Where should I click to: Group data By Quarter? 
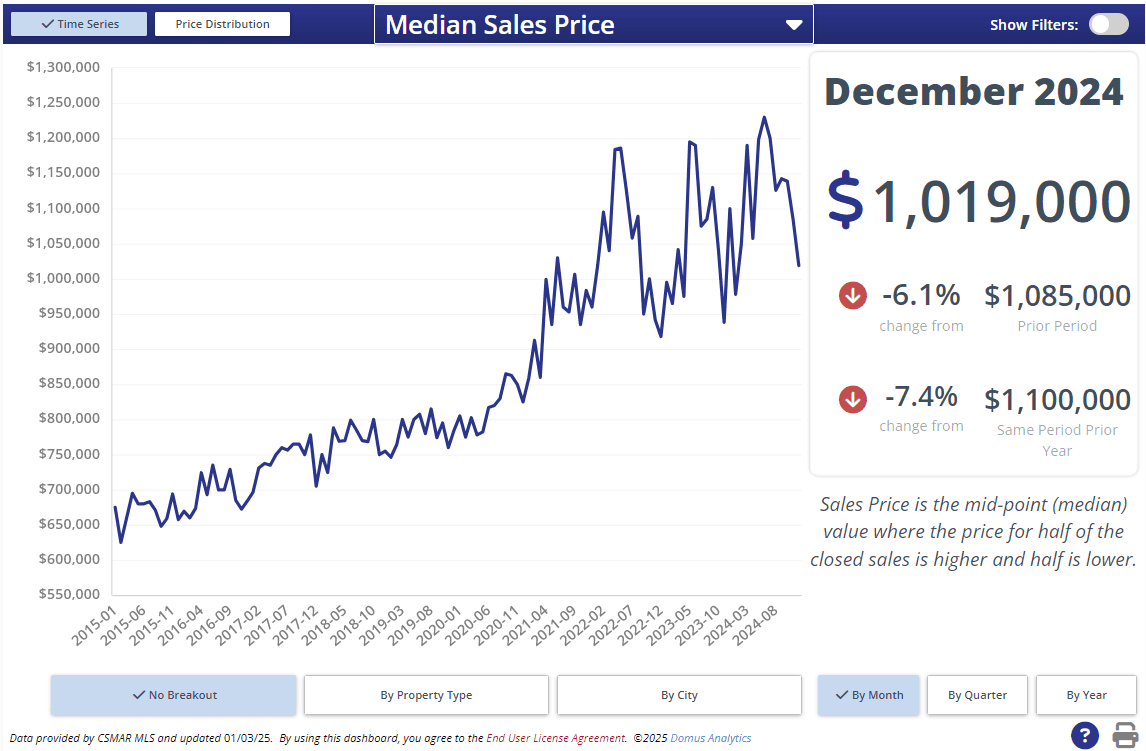click(977, 695)
